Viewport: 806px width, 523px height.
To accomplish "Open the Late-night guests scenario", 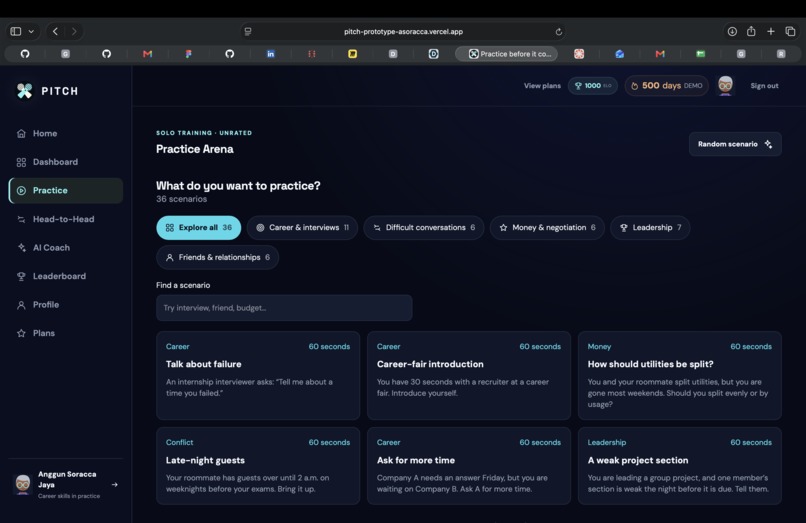I will click(258, 465).
